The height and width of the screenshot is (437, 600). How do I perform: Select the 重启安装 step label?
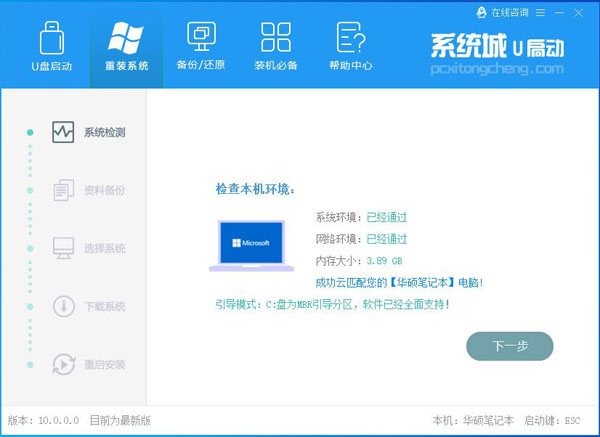[104, 365]
